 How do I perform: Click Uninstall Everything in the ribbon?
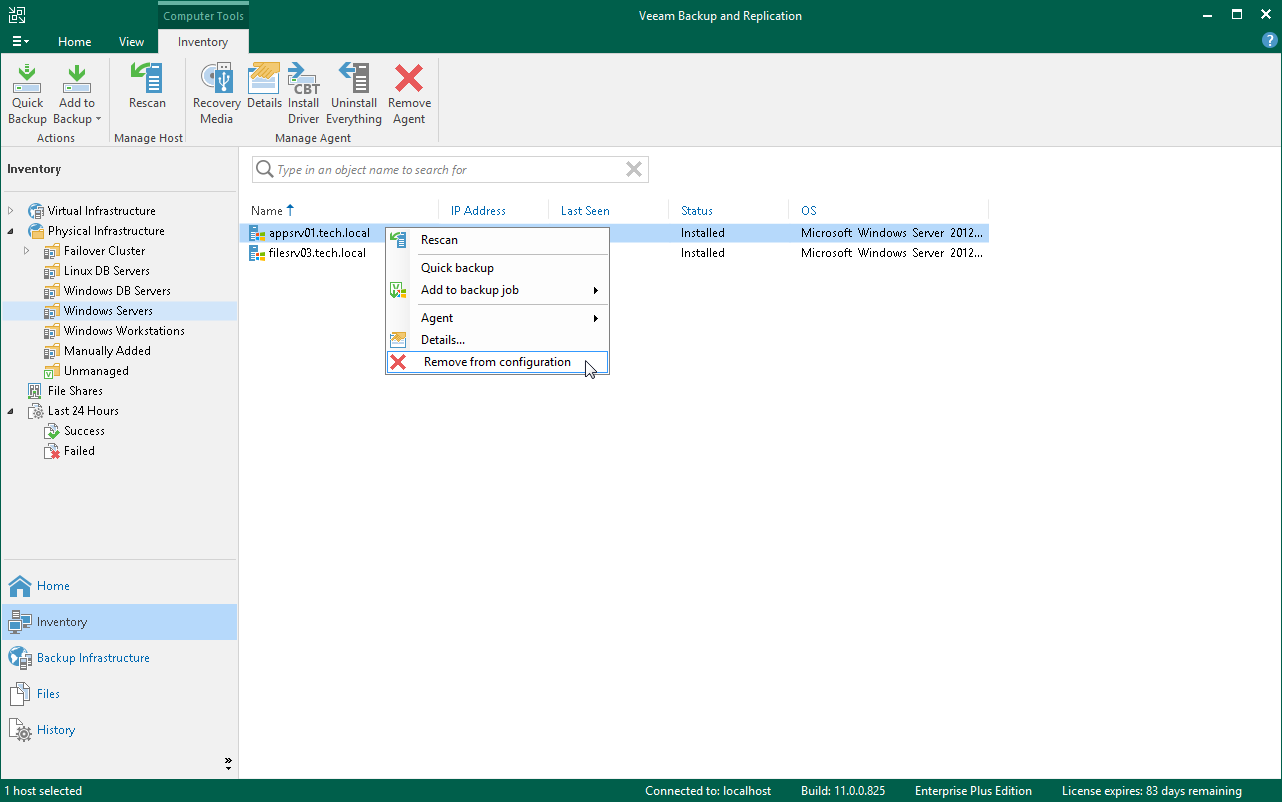pyautogui.click(x=354, y=94)
